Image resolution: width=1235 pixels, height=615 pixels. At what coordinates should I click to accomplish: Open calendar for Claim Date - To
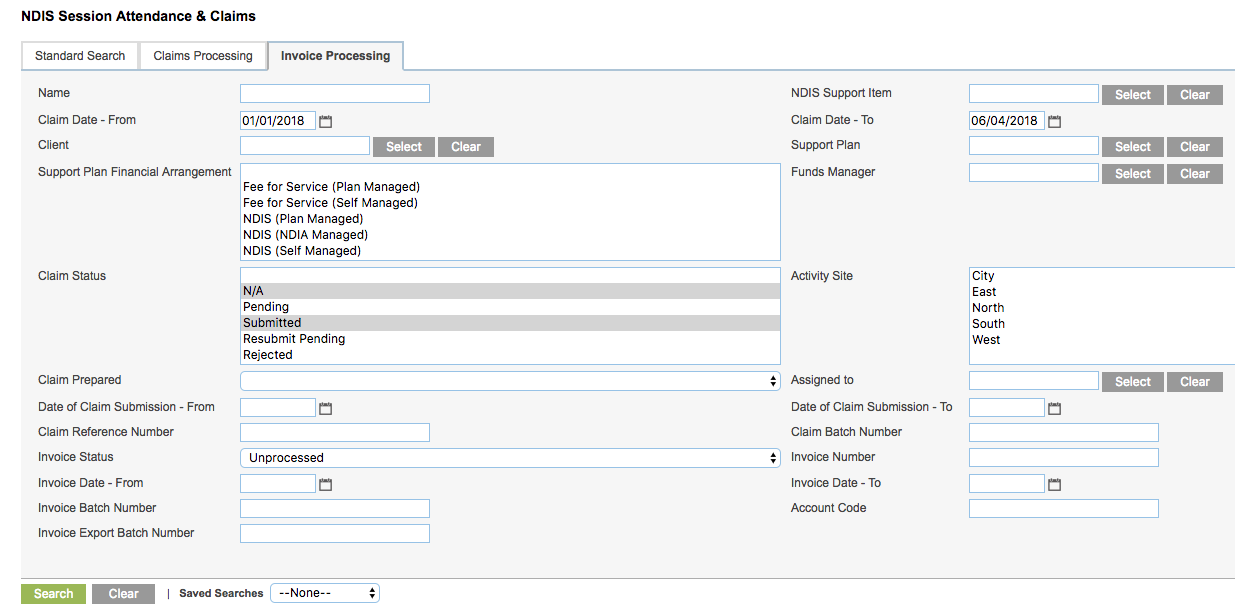click(1054, 121)
